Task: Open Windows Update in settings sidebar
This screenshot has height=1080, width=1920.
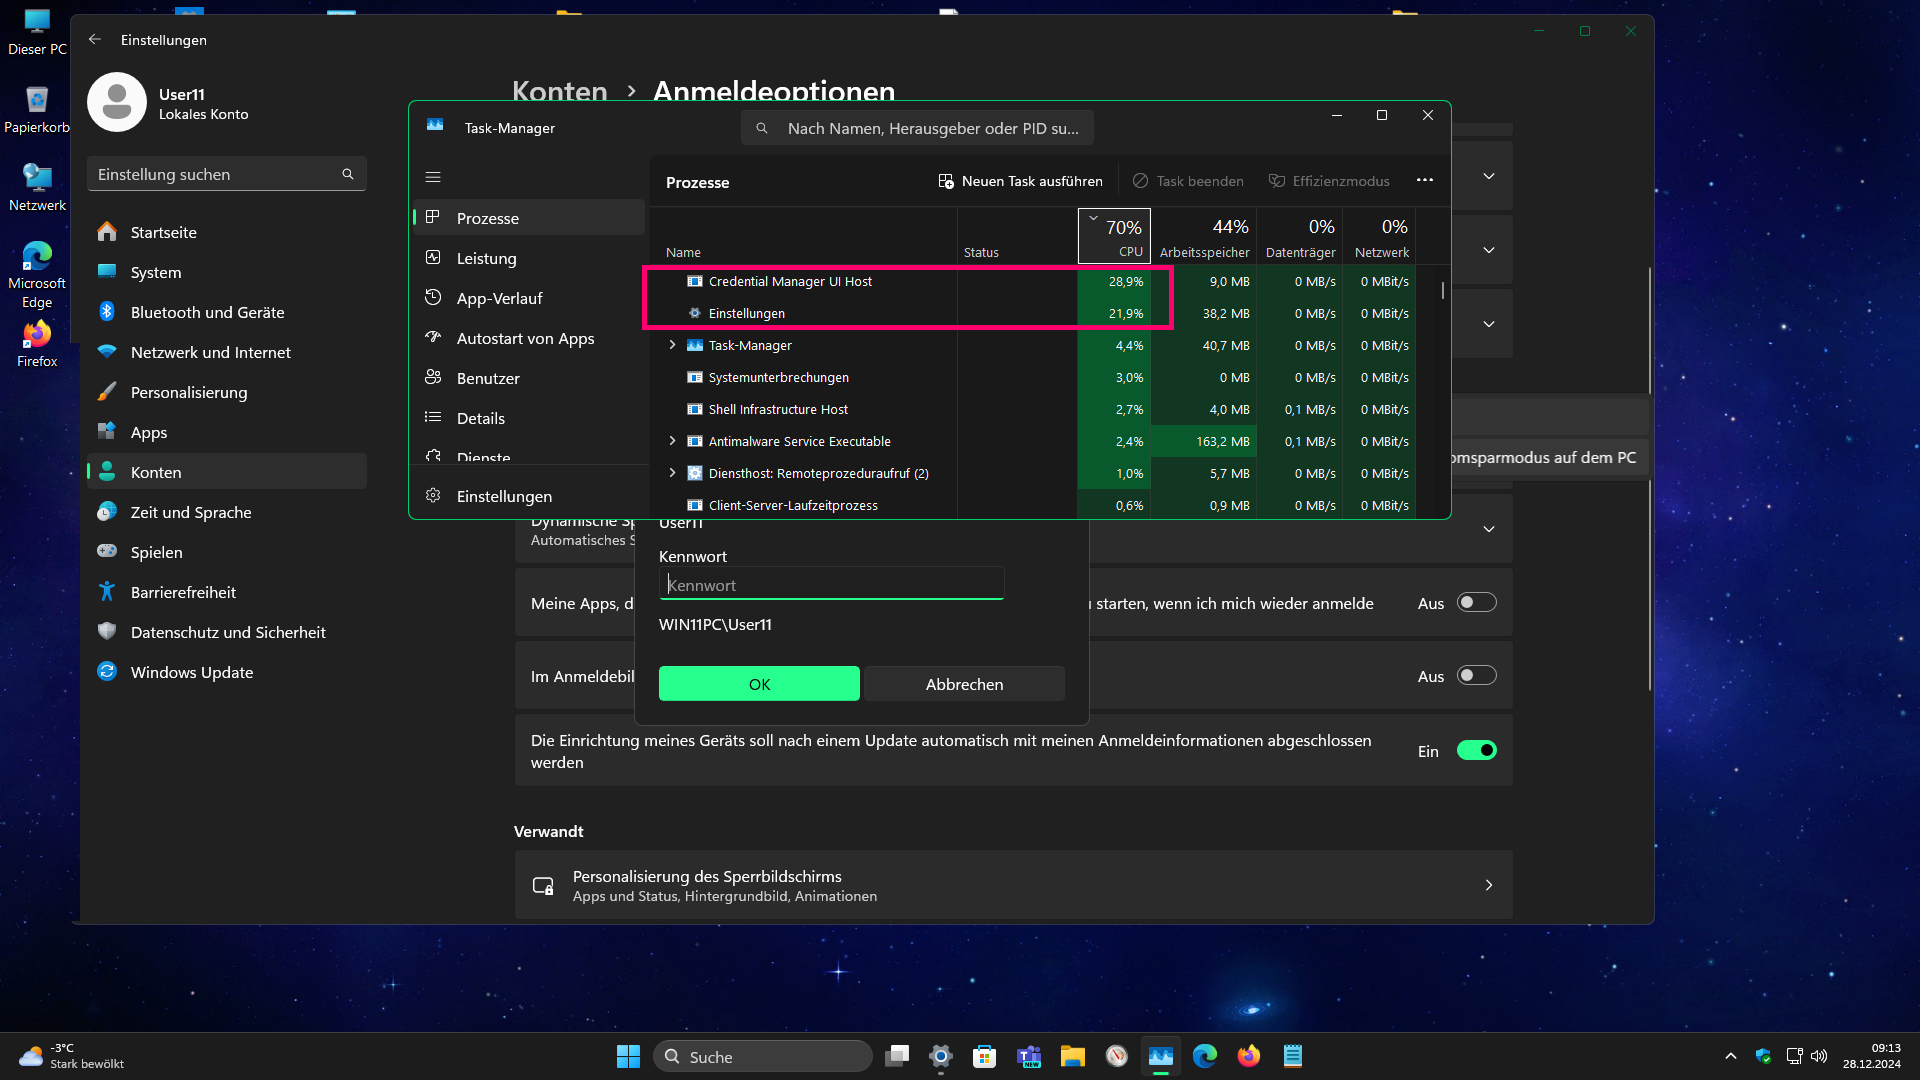Action: click(192, 672)
